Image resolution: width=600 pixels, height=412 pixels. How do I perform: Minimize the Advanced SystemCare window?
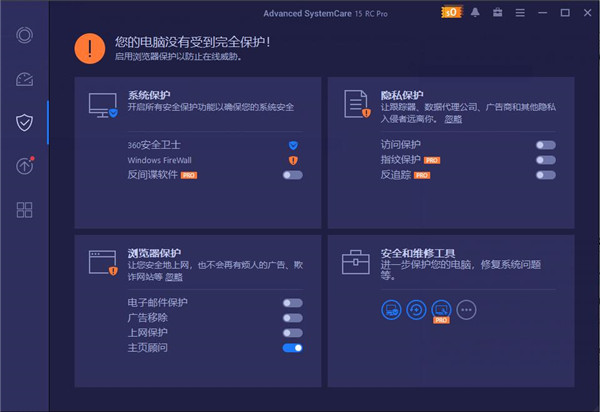point(542,13)
